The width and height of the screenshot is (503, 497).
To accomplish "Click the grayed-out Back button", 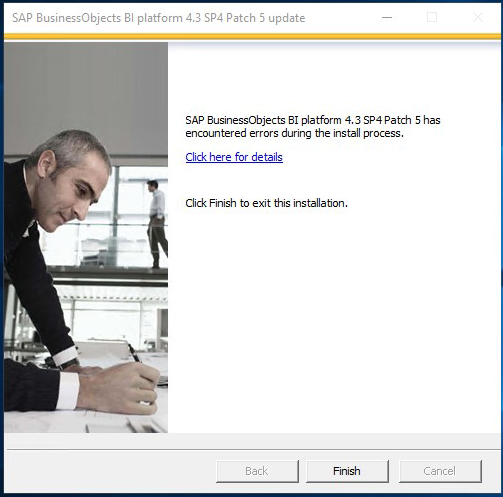I will tap(257, 471).
